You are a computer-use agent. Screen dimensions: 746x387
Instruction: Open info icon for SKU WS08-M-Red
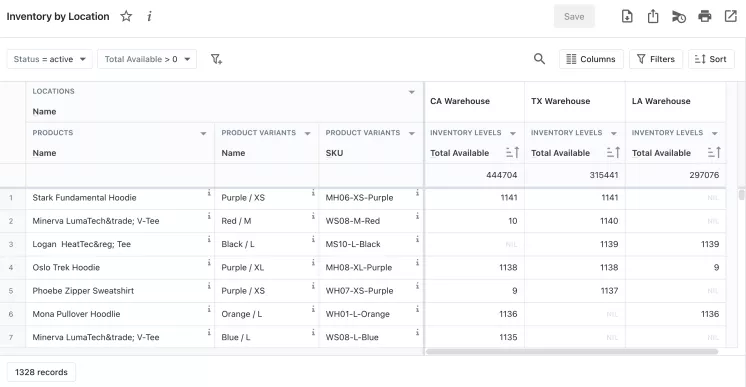click(417, 216)
